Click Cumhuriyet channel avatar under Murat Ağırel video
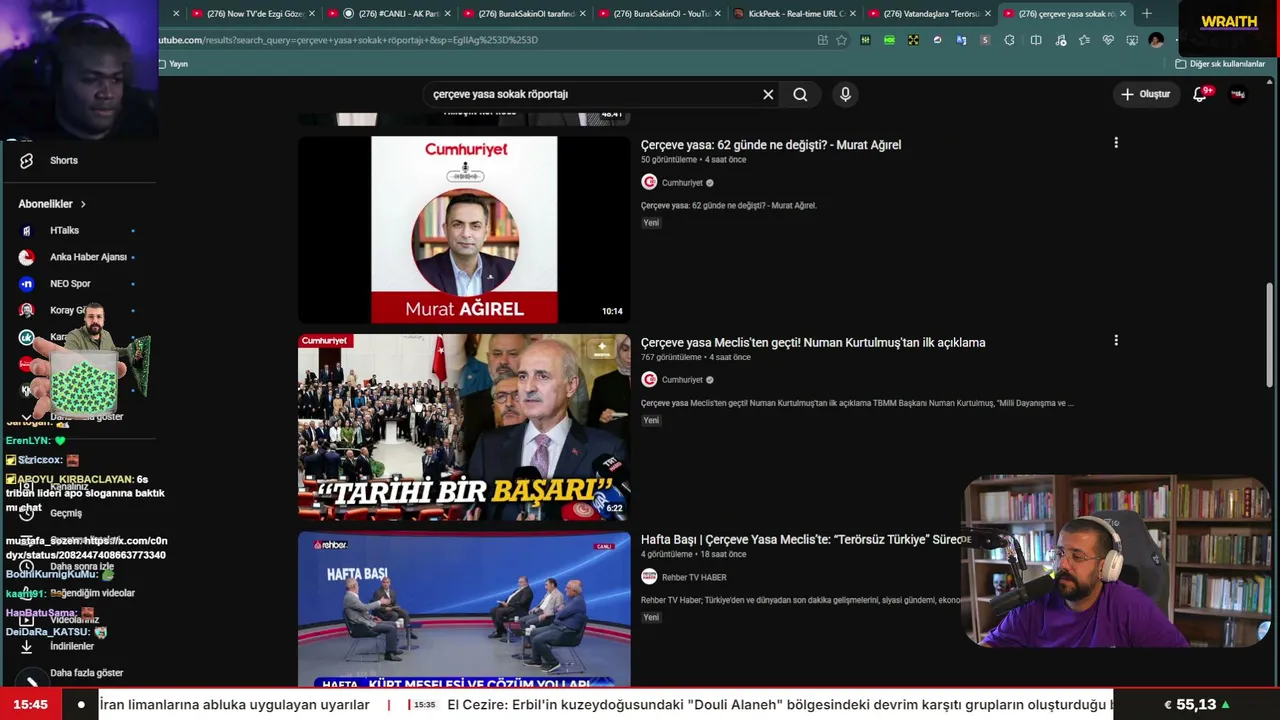Viewport: 1280px width, 720px height. click(x=649, y=182)
